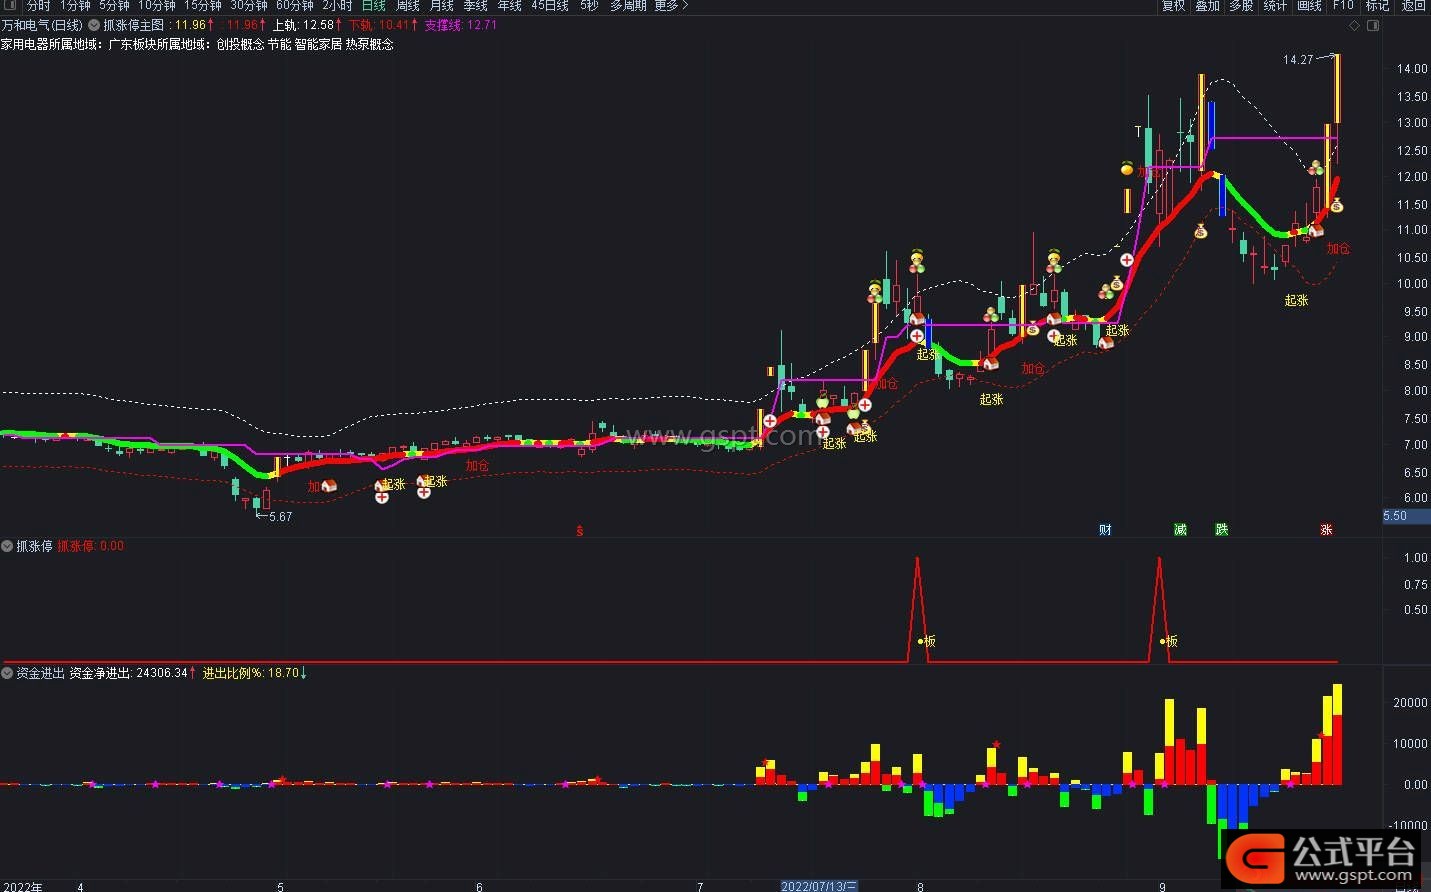The width and height of the screenshot is (1431, 892).
Task: Click the 抓涨停: 0.00 indicator value
Action: pos(91,546)
